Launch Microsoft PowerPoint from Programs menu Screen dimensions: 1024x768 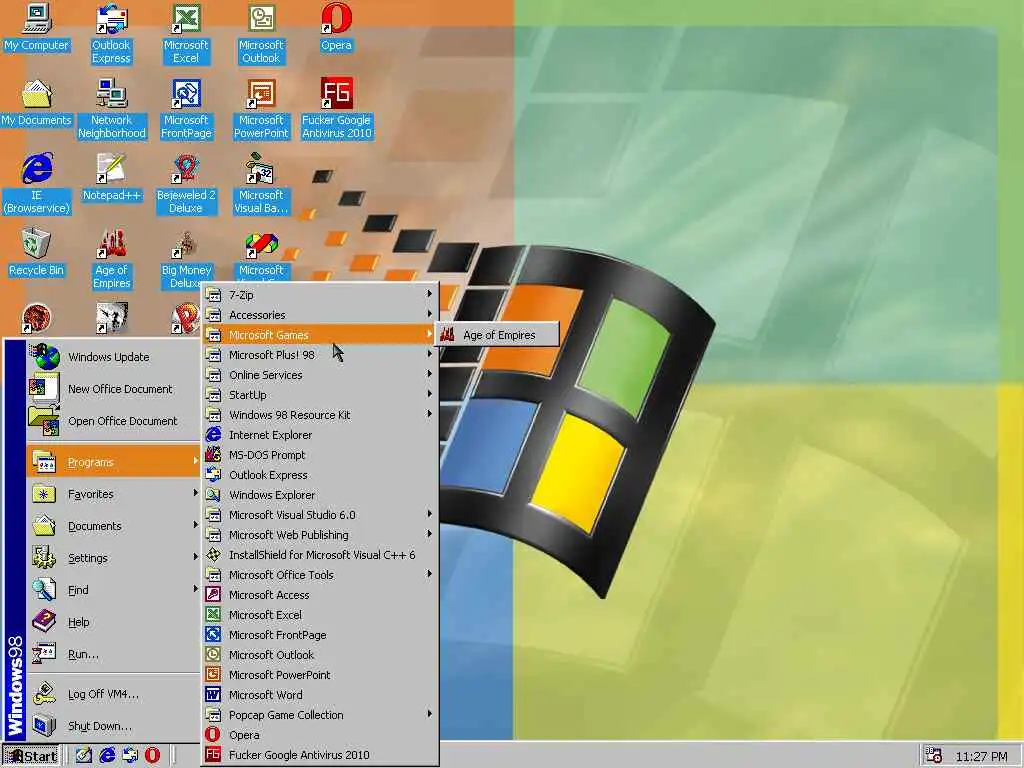320,675
